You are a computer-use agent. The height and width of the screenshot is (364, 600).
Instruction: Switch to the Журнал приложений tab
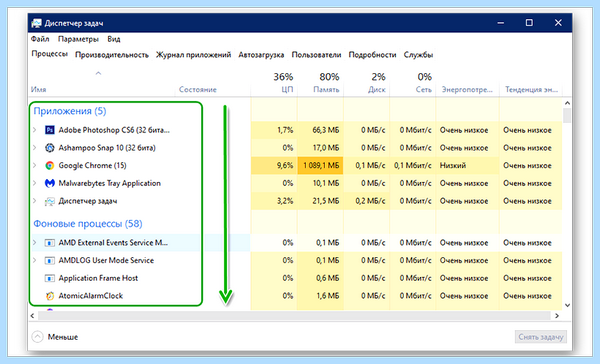[x=193, y=55]
